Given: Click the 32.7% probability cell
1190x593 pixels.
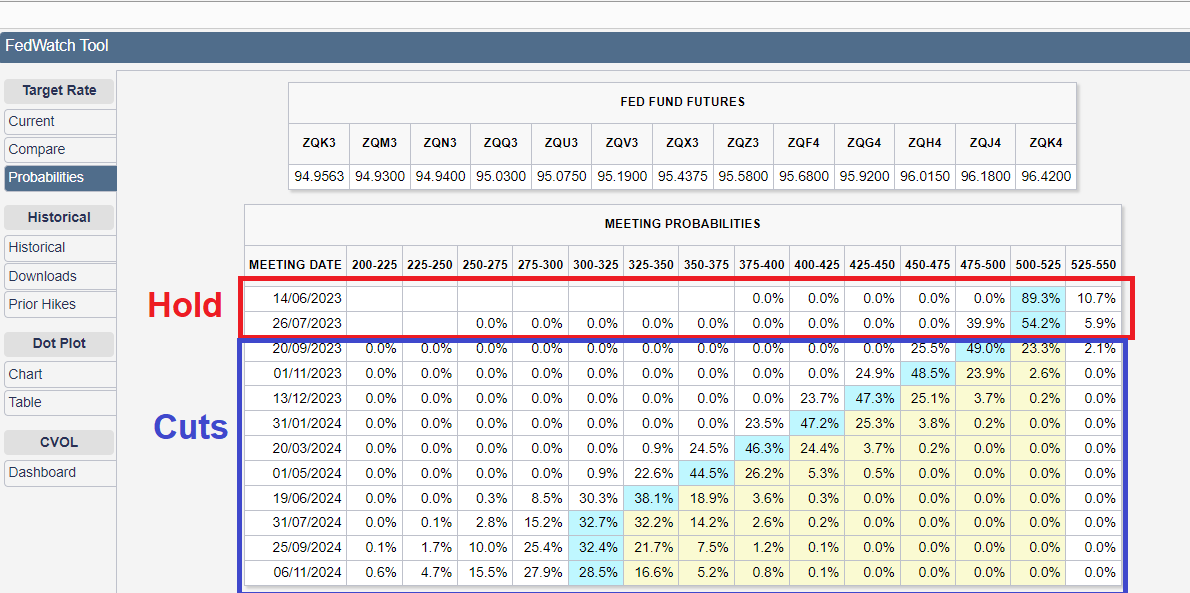Looking at the screenshot, I should [596, 522].
